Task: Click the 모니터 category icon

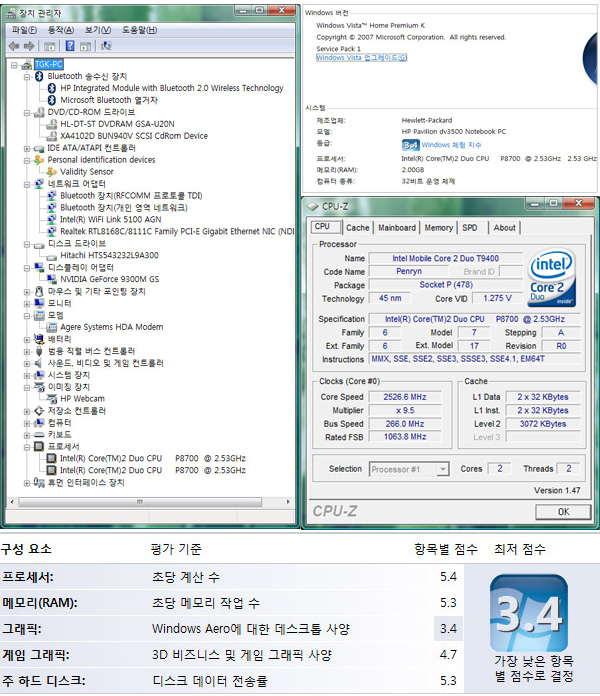Action: [x=39, y=303]
